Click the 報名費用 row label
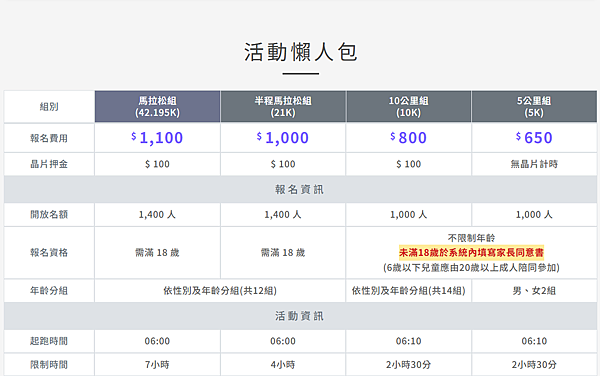This screenshot has height=376, width=600. click(x=49, y=138)
